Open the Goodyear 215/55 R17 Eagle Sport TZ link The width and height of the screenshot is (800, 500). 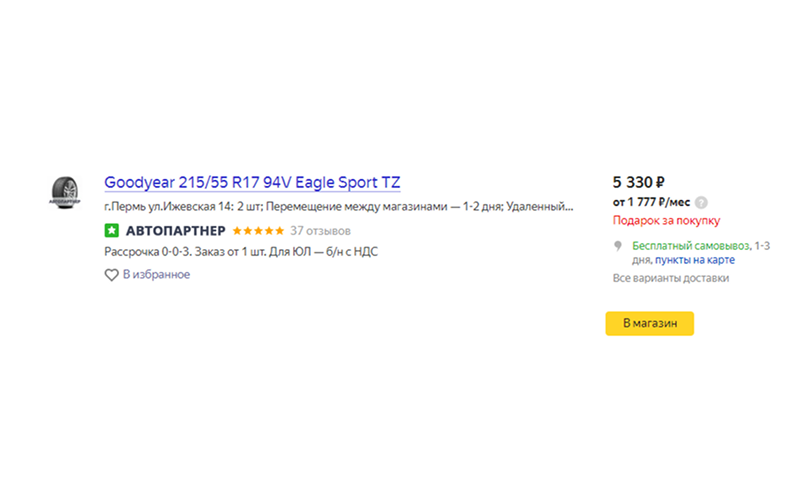(x=252, y=183)
